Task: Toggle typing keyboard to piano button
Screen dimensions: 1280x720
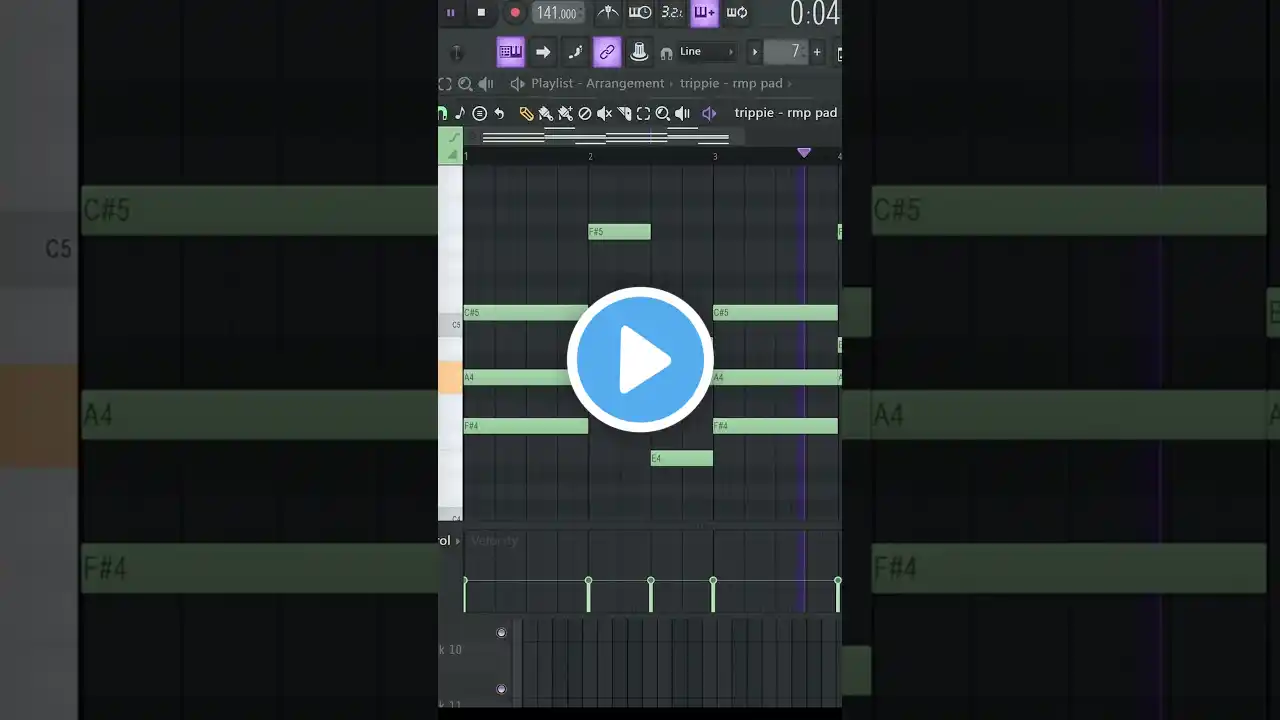Action: (x=510, y=52)
